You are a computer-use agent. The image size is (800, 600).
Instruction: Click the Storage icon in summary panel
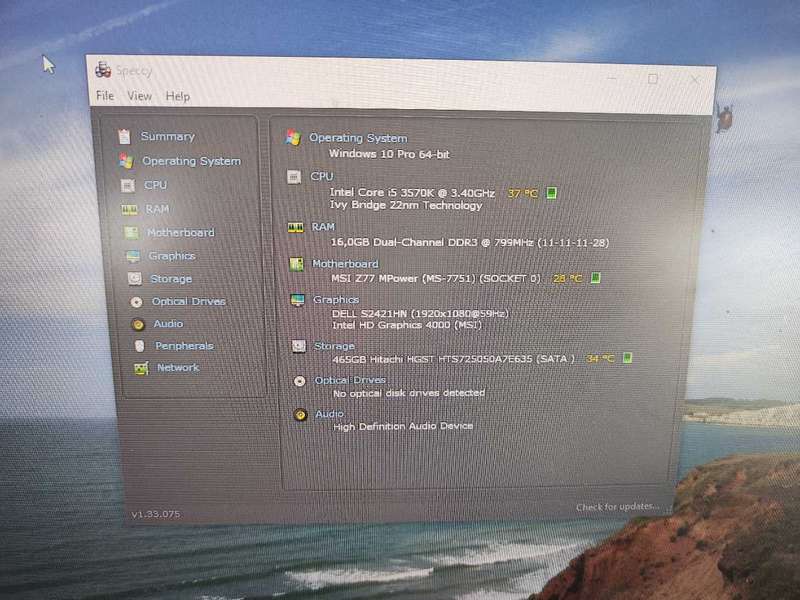click(298, 346)
